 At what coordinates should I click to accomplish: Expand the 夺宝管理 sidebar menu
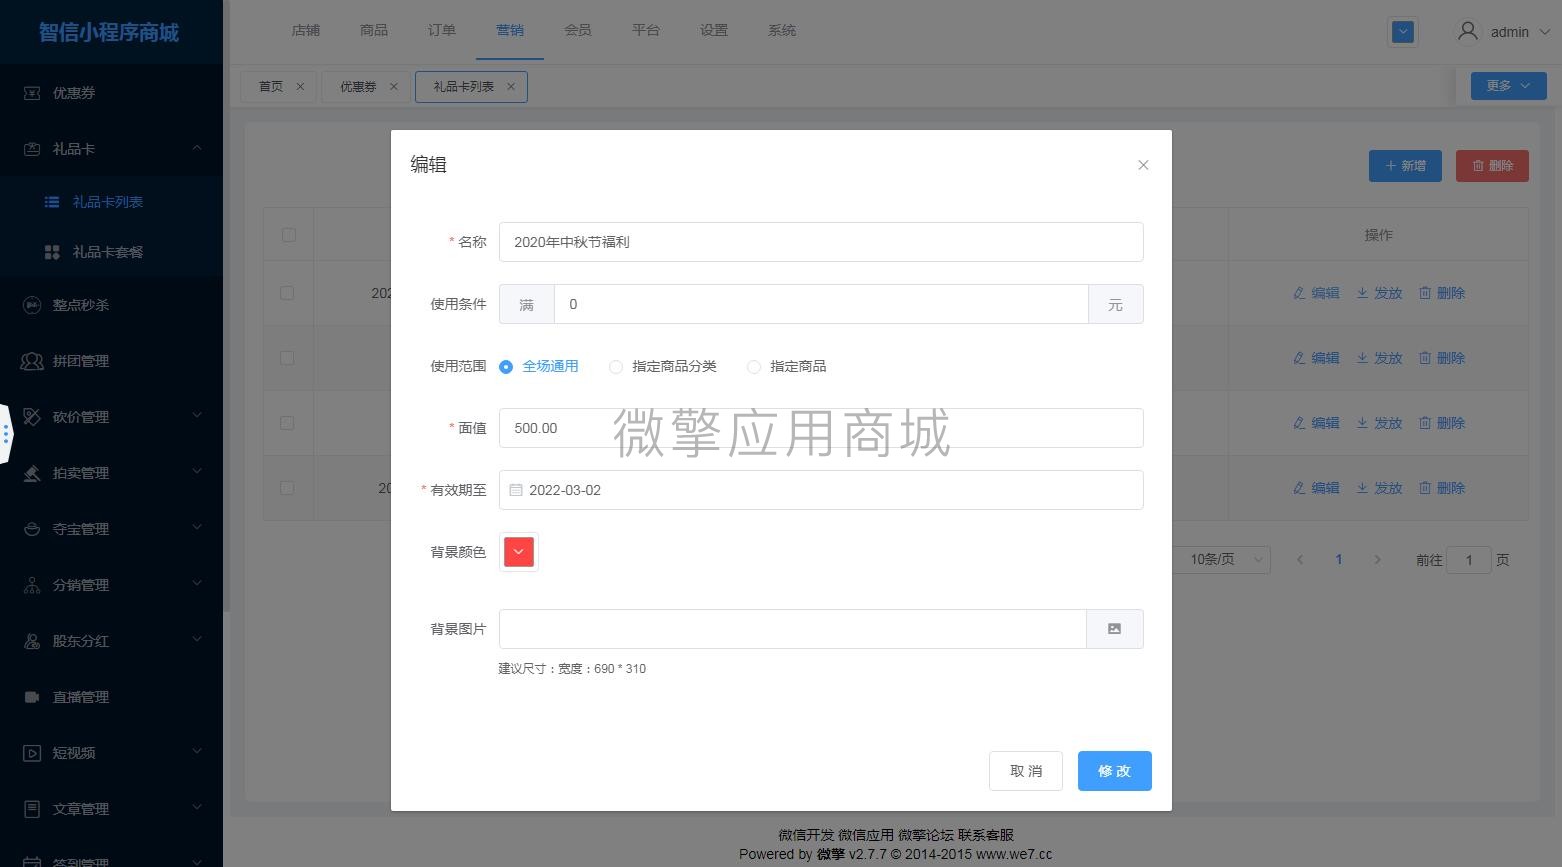[x=197, y=527]
